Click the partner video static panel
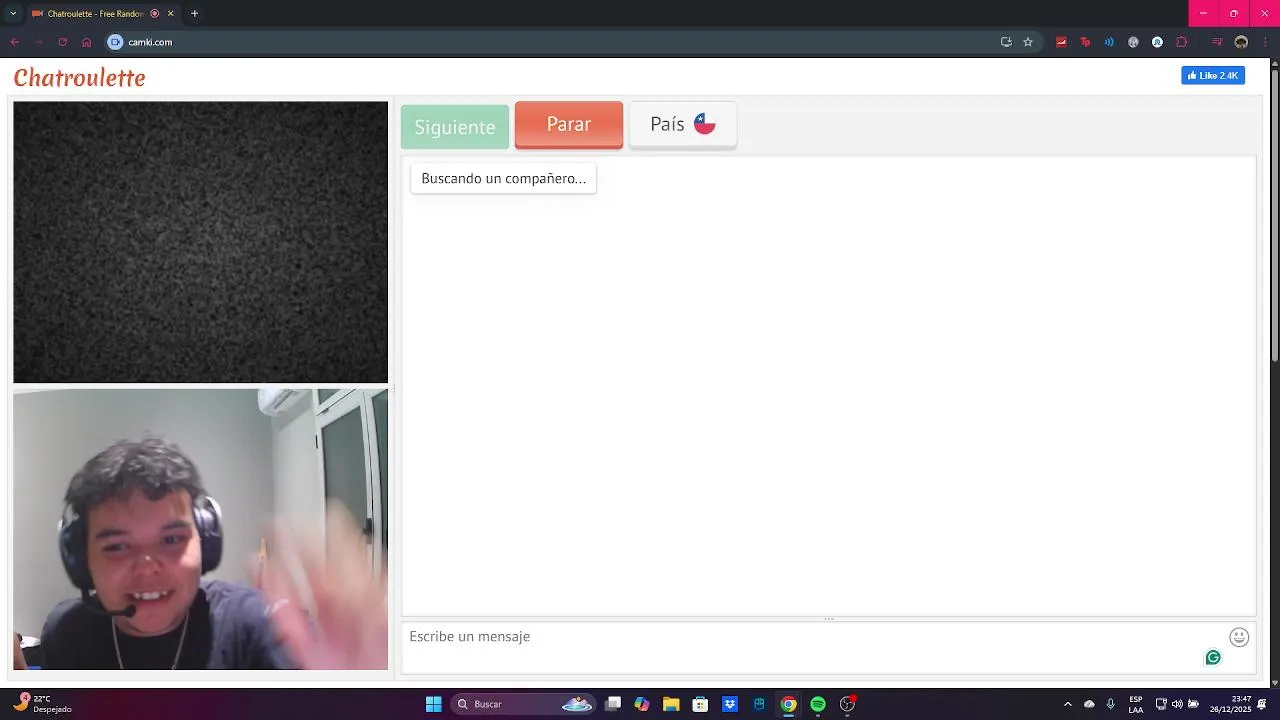 [200, 242]
